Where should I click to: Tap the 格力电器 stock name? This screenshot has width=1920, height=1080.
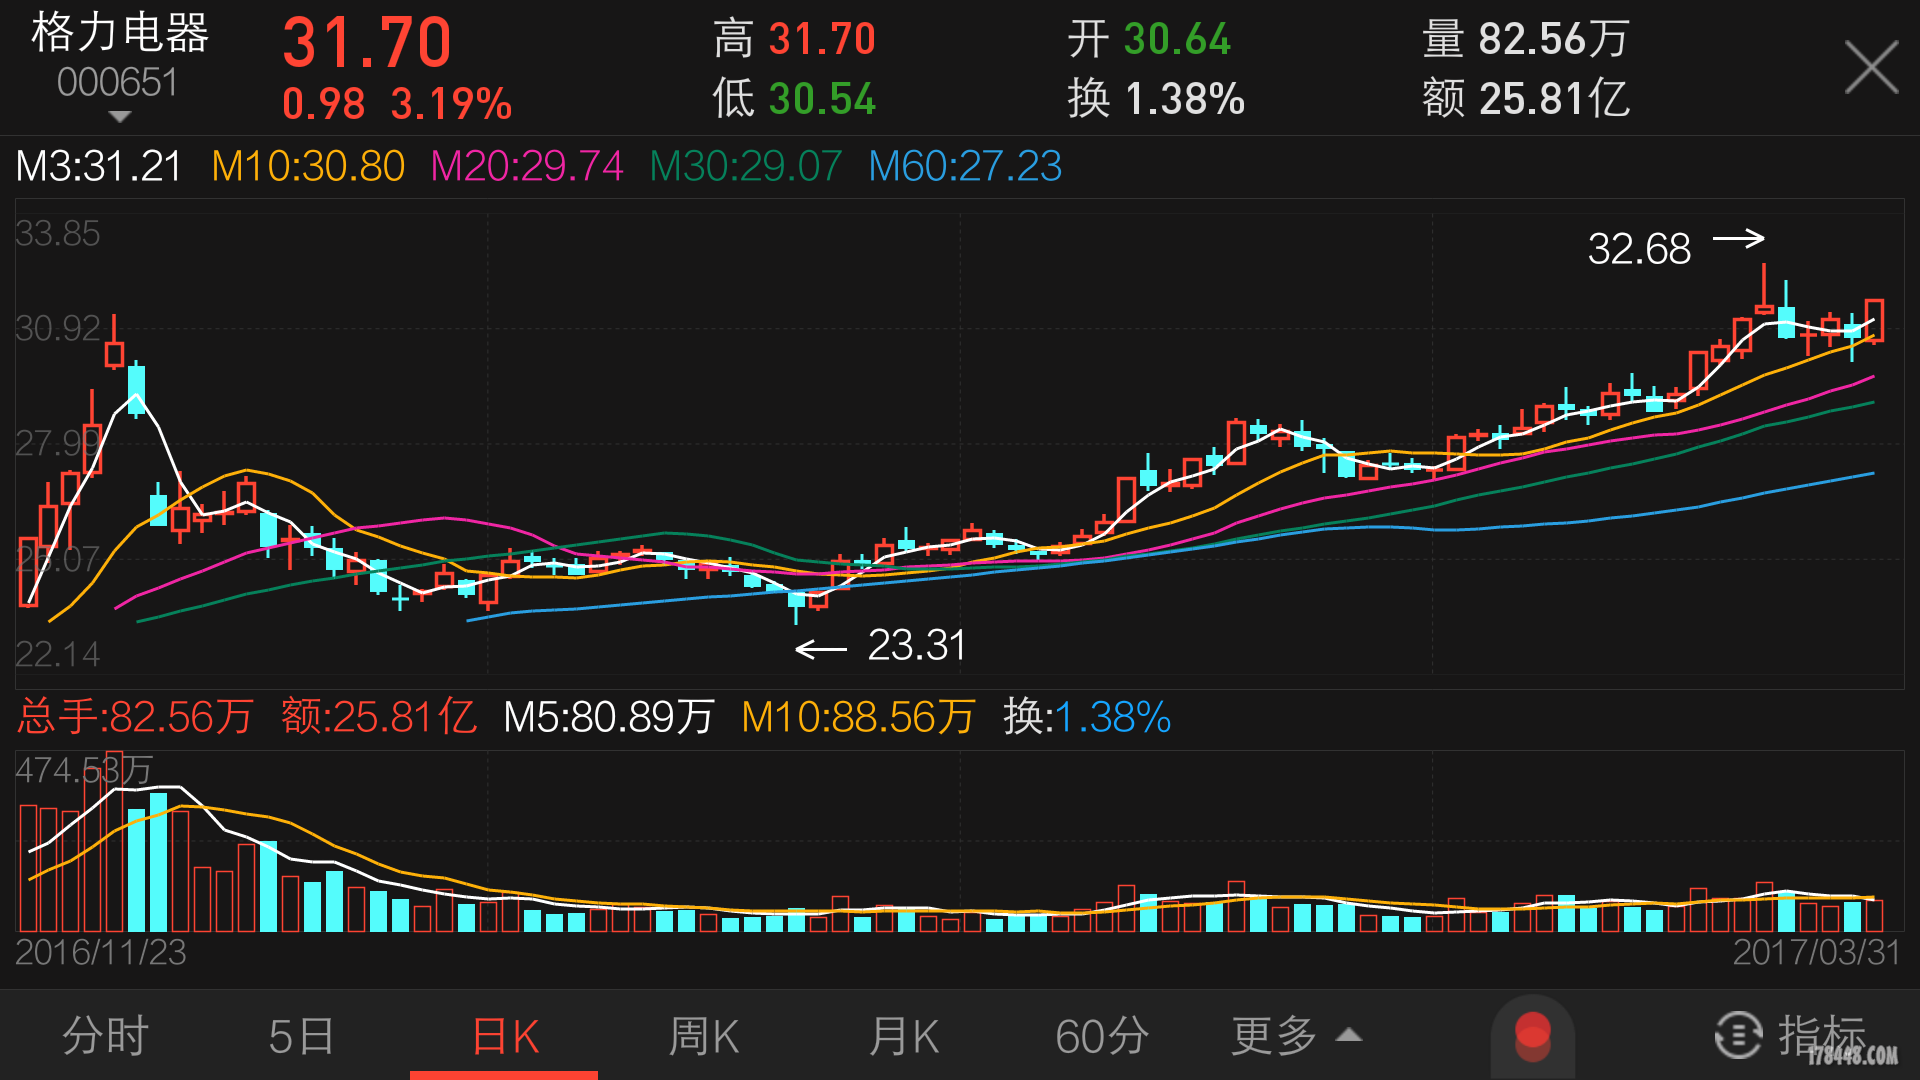pos(120,34)
